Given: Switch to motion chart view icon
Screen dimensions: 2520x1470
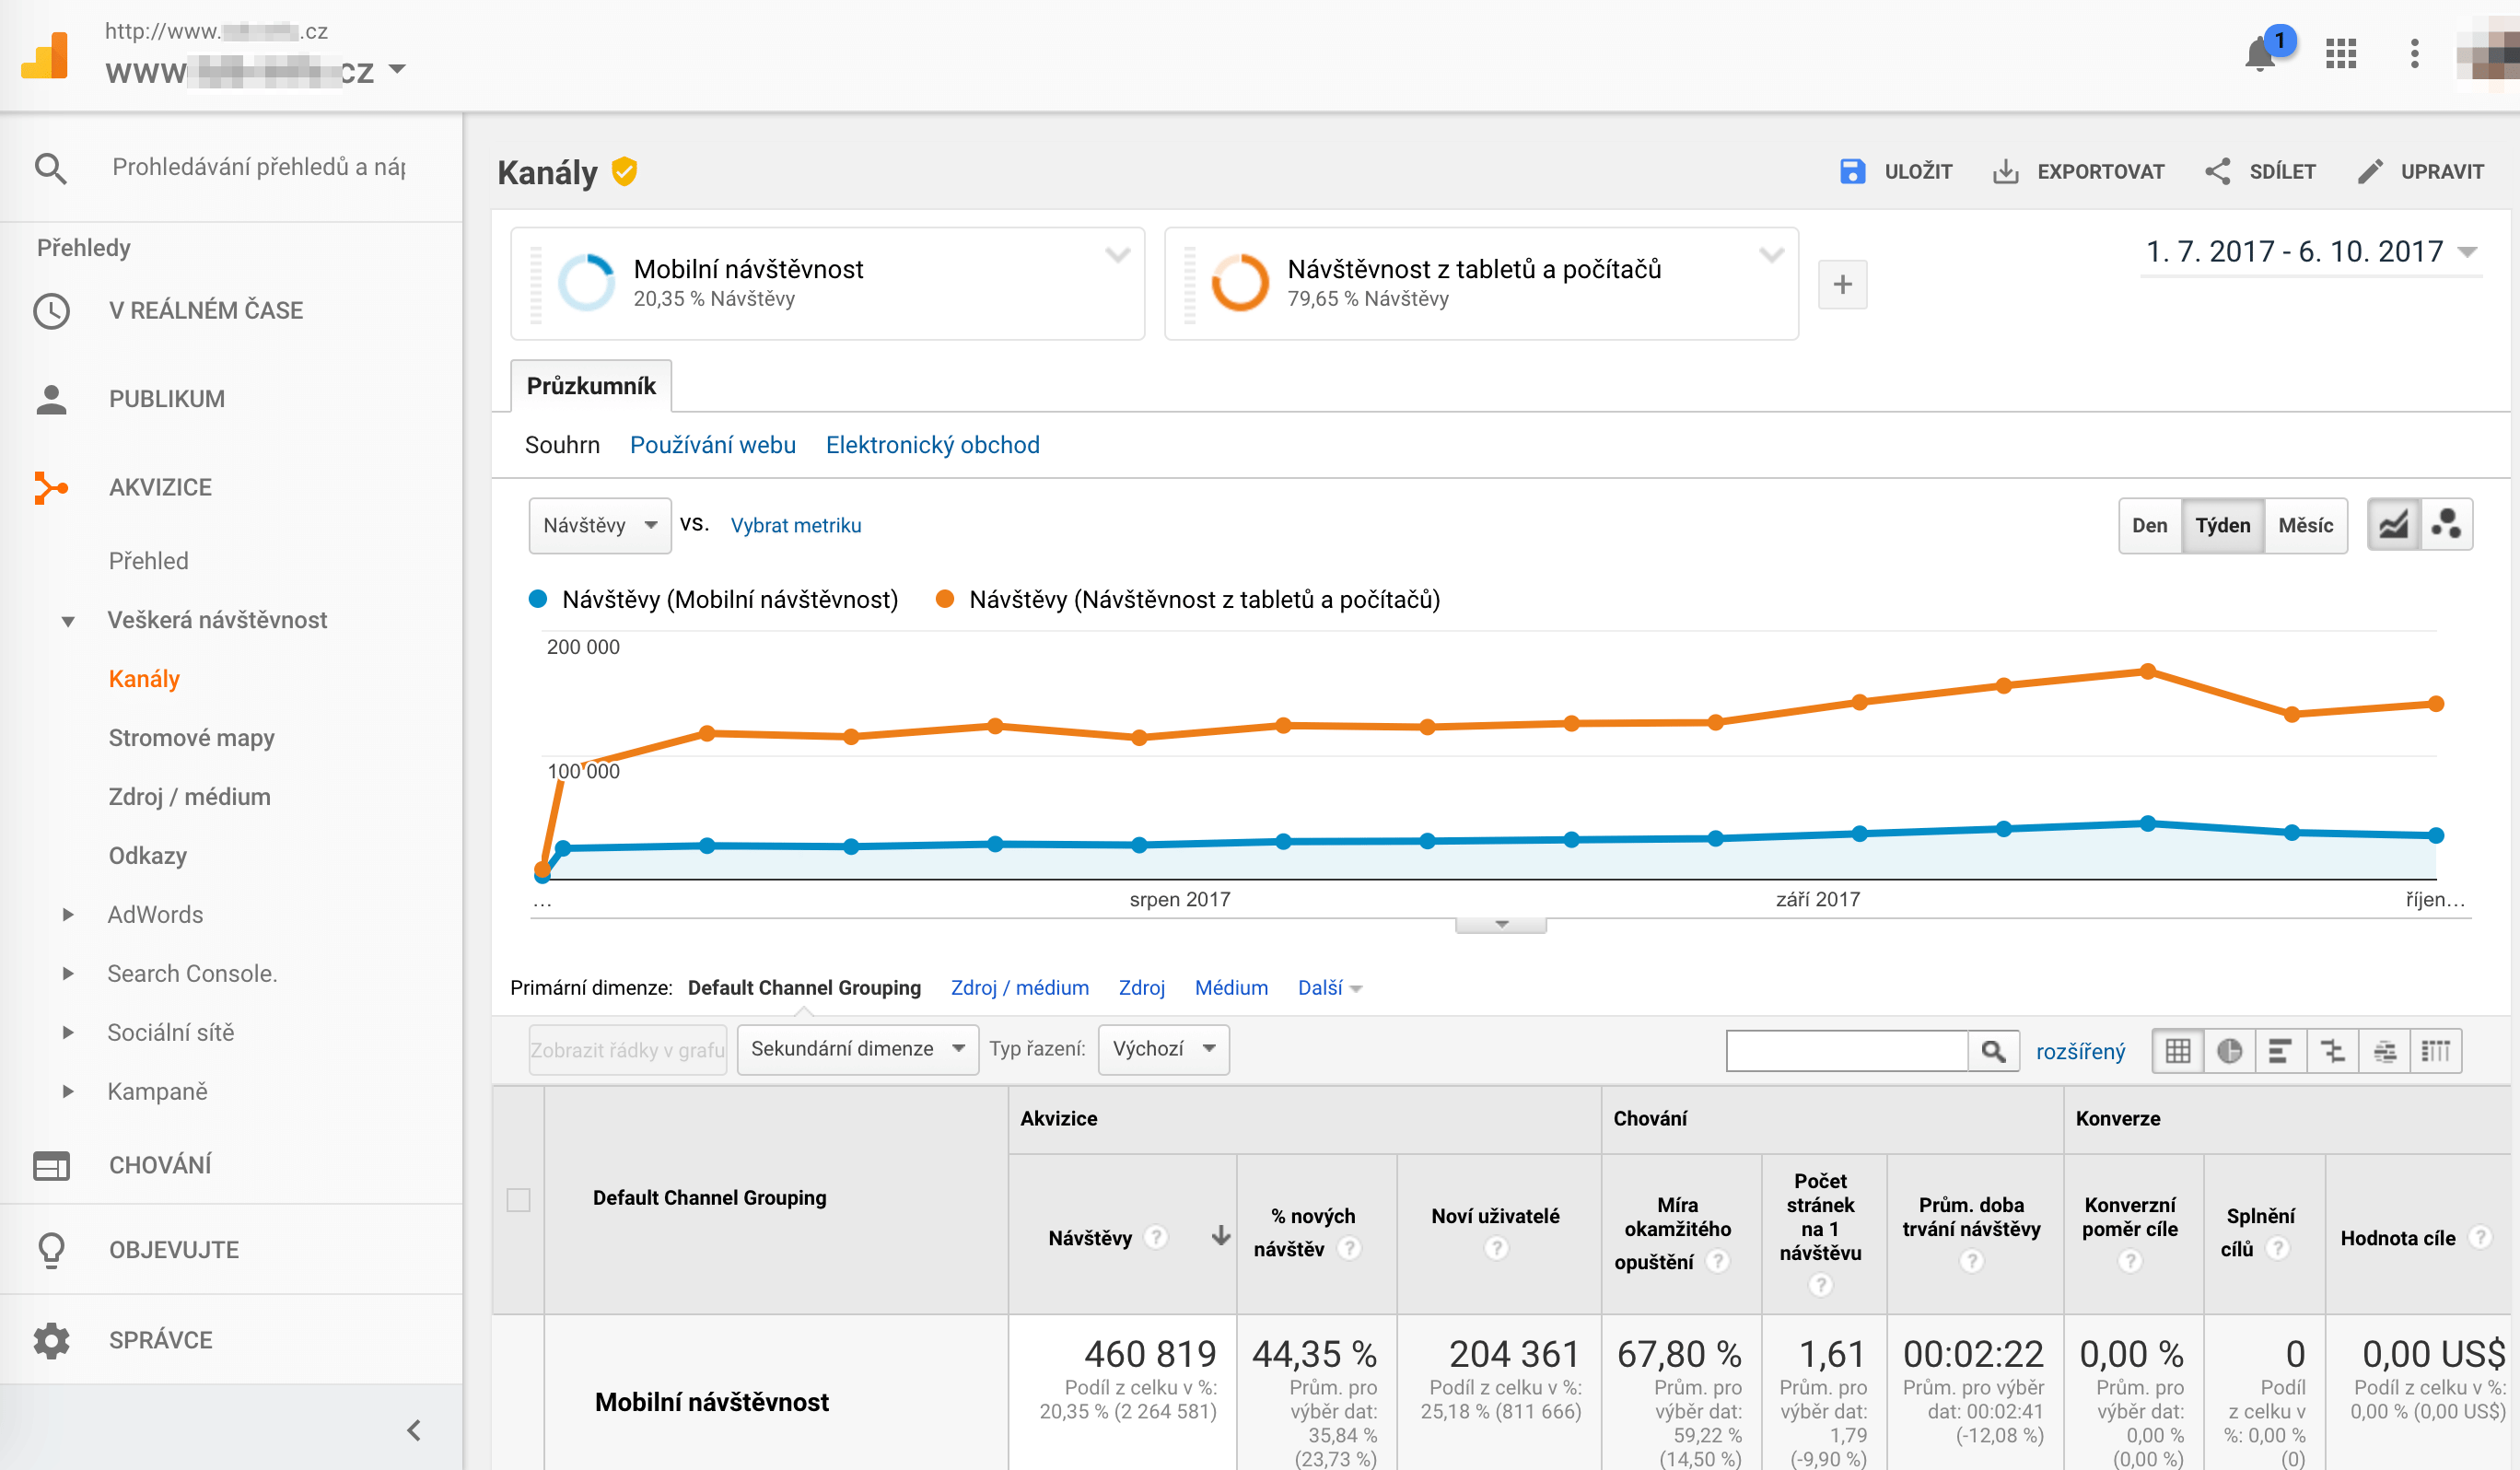Looking at the screenshot, I should click(2446, 525).
